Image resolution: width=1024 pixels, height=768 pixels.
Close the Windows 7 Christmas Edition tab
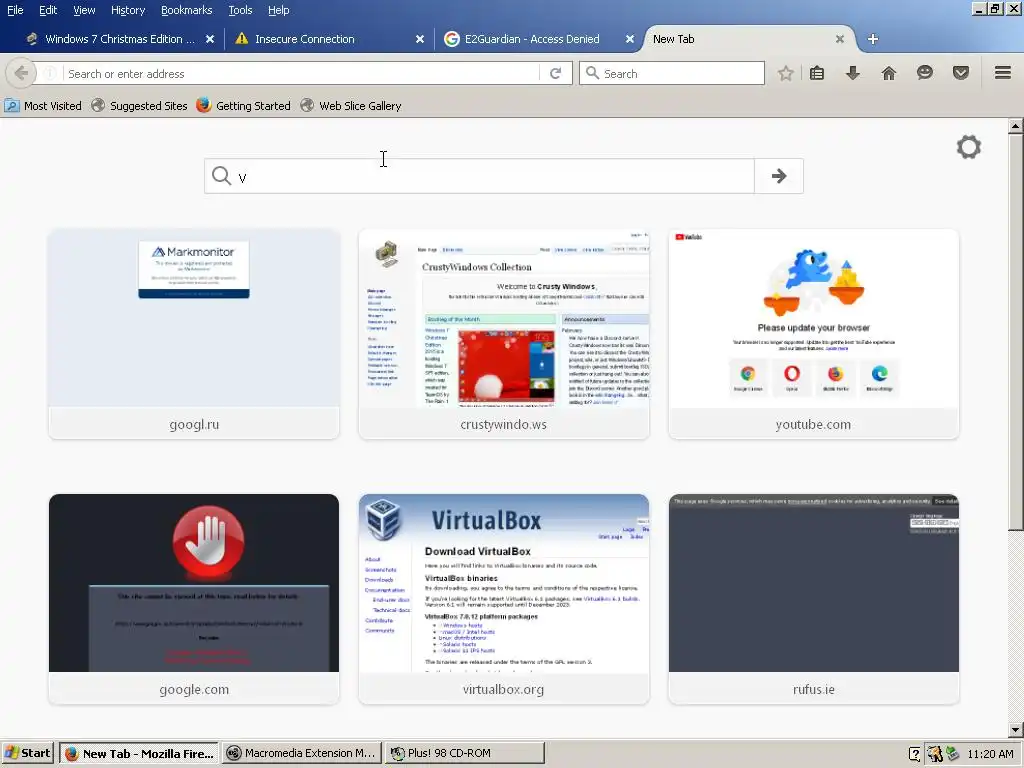tap(210, 39)
